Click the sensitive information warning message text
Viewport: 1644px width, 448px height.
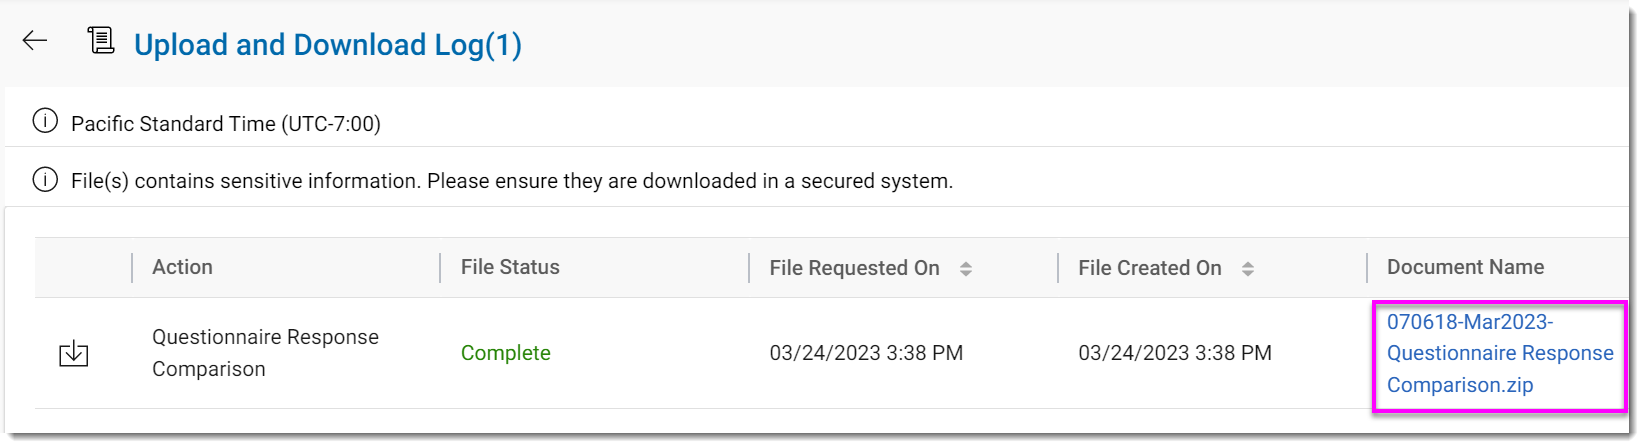512,181
